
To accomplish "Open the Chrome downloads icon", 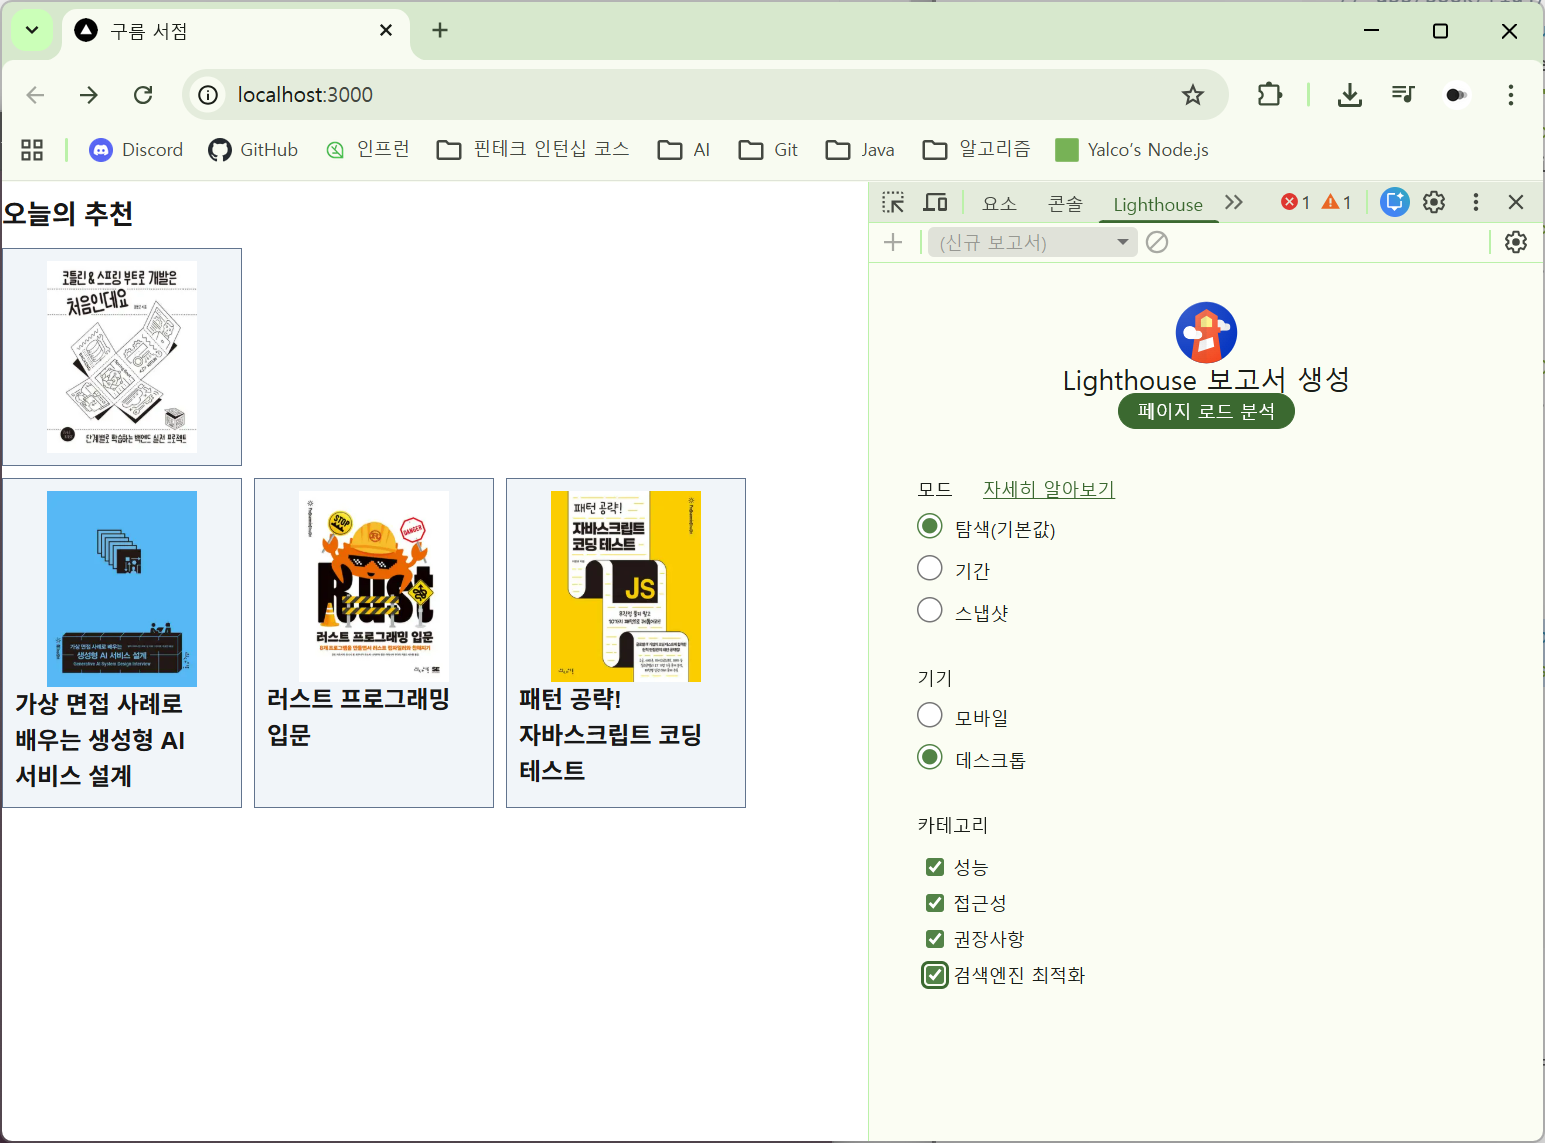I will tap(1349, 95).
